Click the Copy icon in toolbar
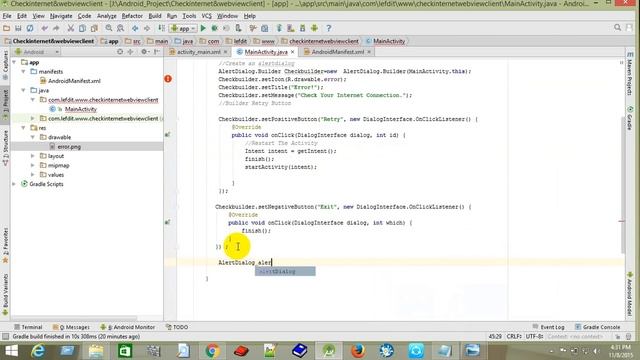640x360 pixels. [82, 28]
